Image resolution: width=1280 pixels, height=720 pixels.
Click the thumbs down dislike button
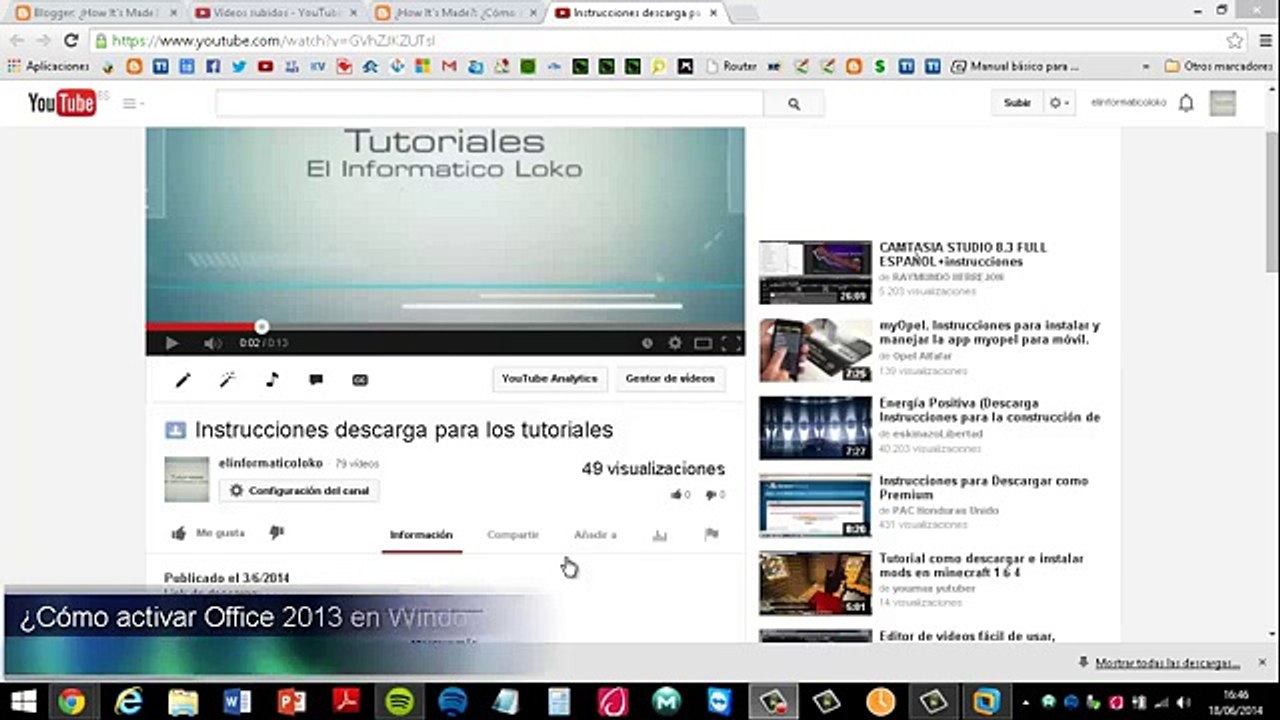277,533
